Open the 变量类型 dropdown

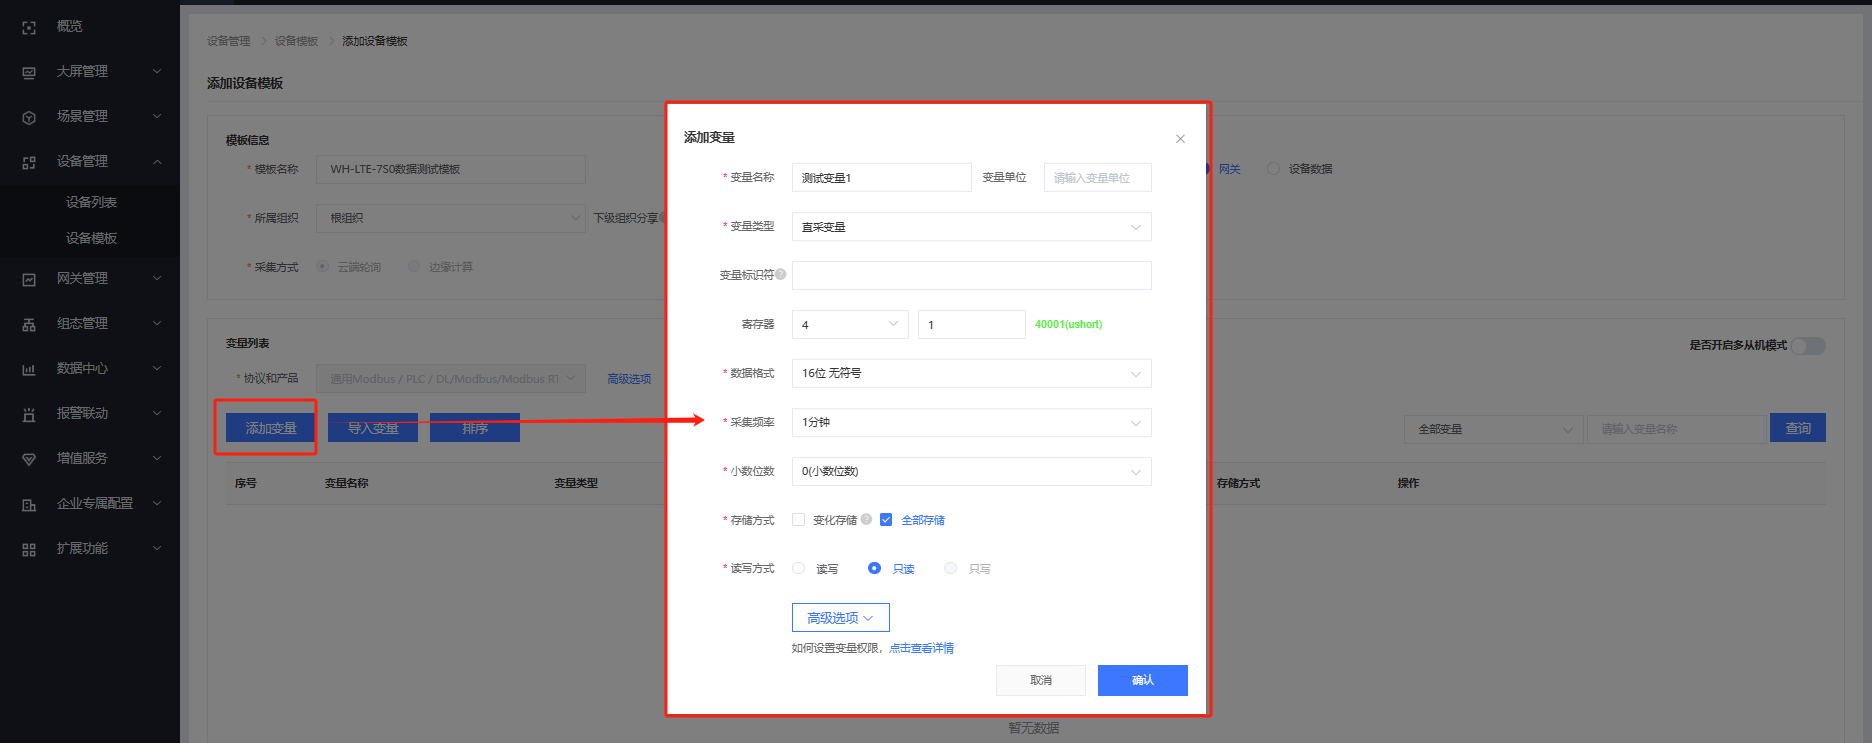coord(971,227)
